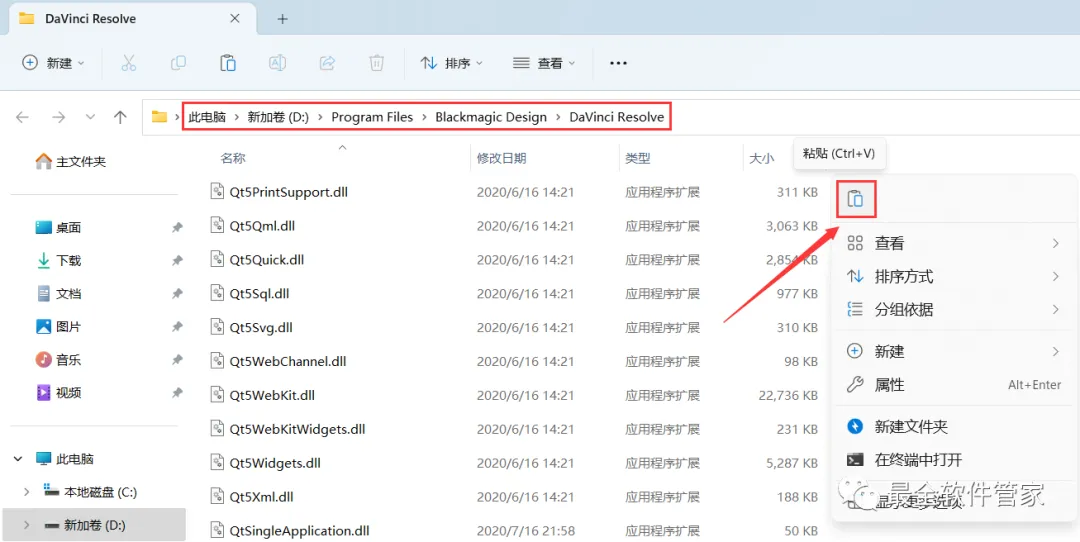Sort by the 名称 column header
Viewport: 1080px width, 542px height.
click(x=233, y=158)
